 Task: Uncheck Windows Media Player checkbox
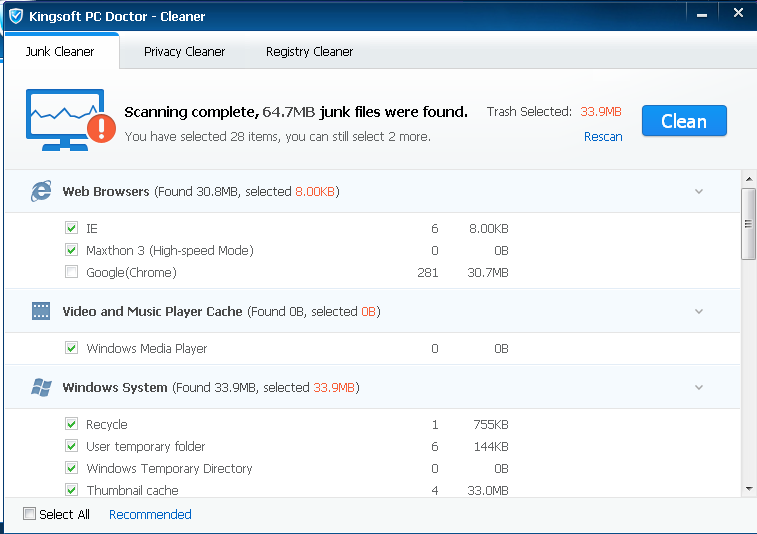tap(71, 348)
